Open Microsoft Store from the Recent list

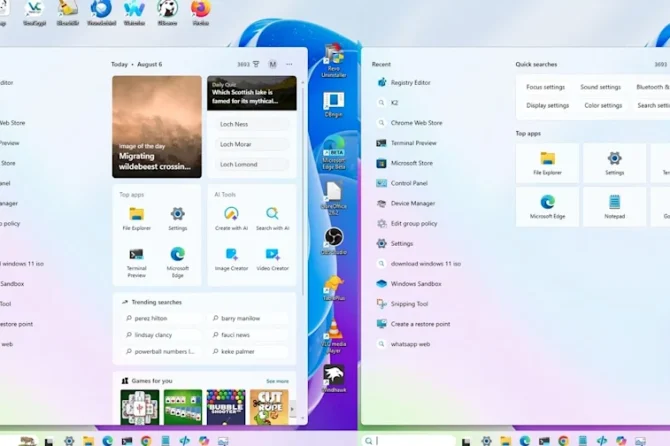405,163
